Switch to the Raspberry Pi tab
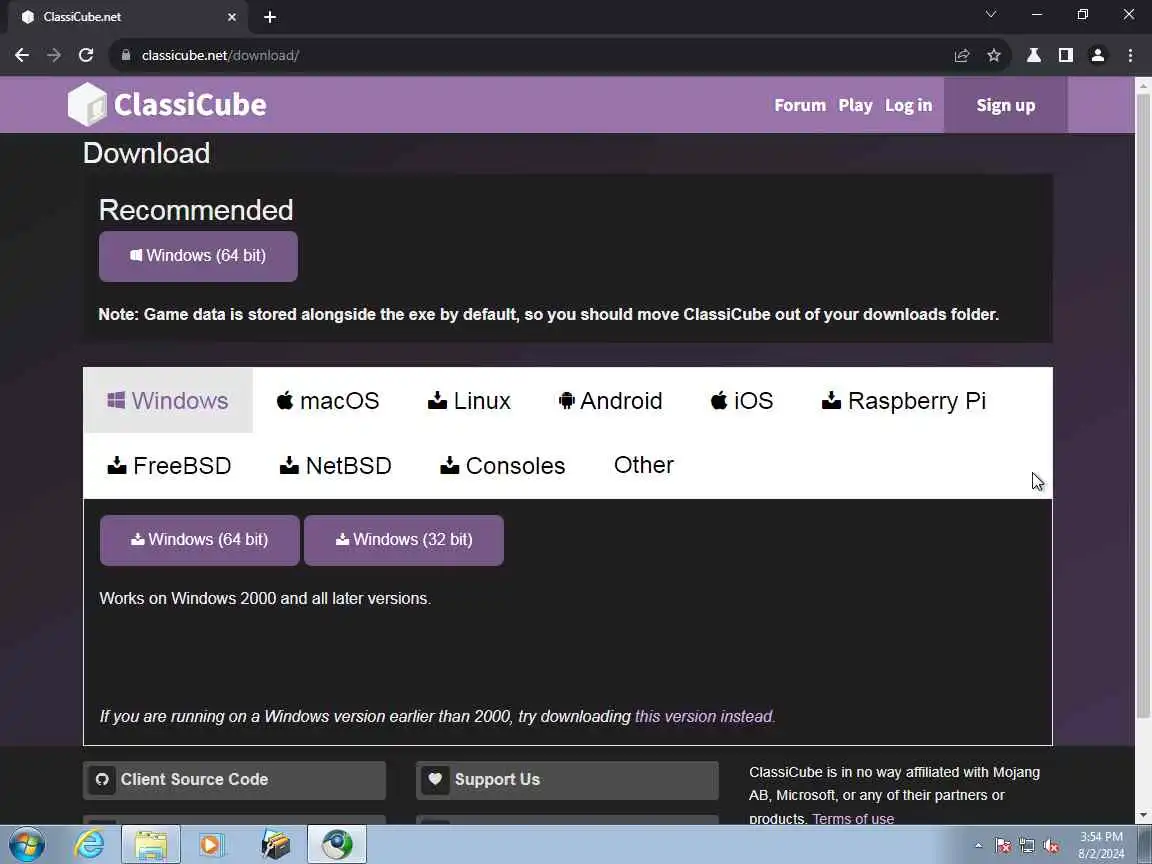This screenshot has width=1152, height=864. pos(904,400)
